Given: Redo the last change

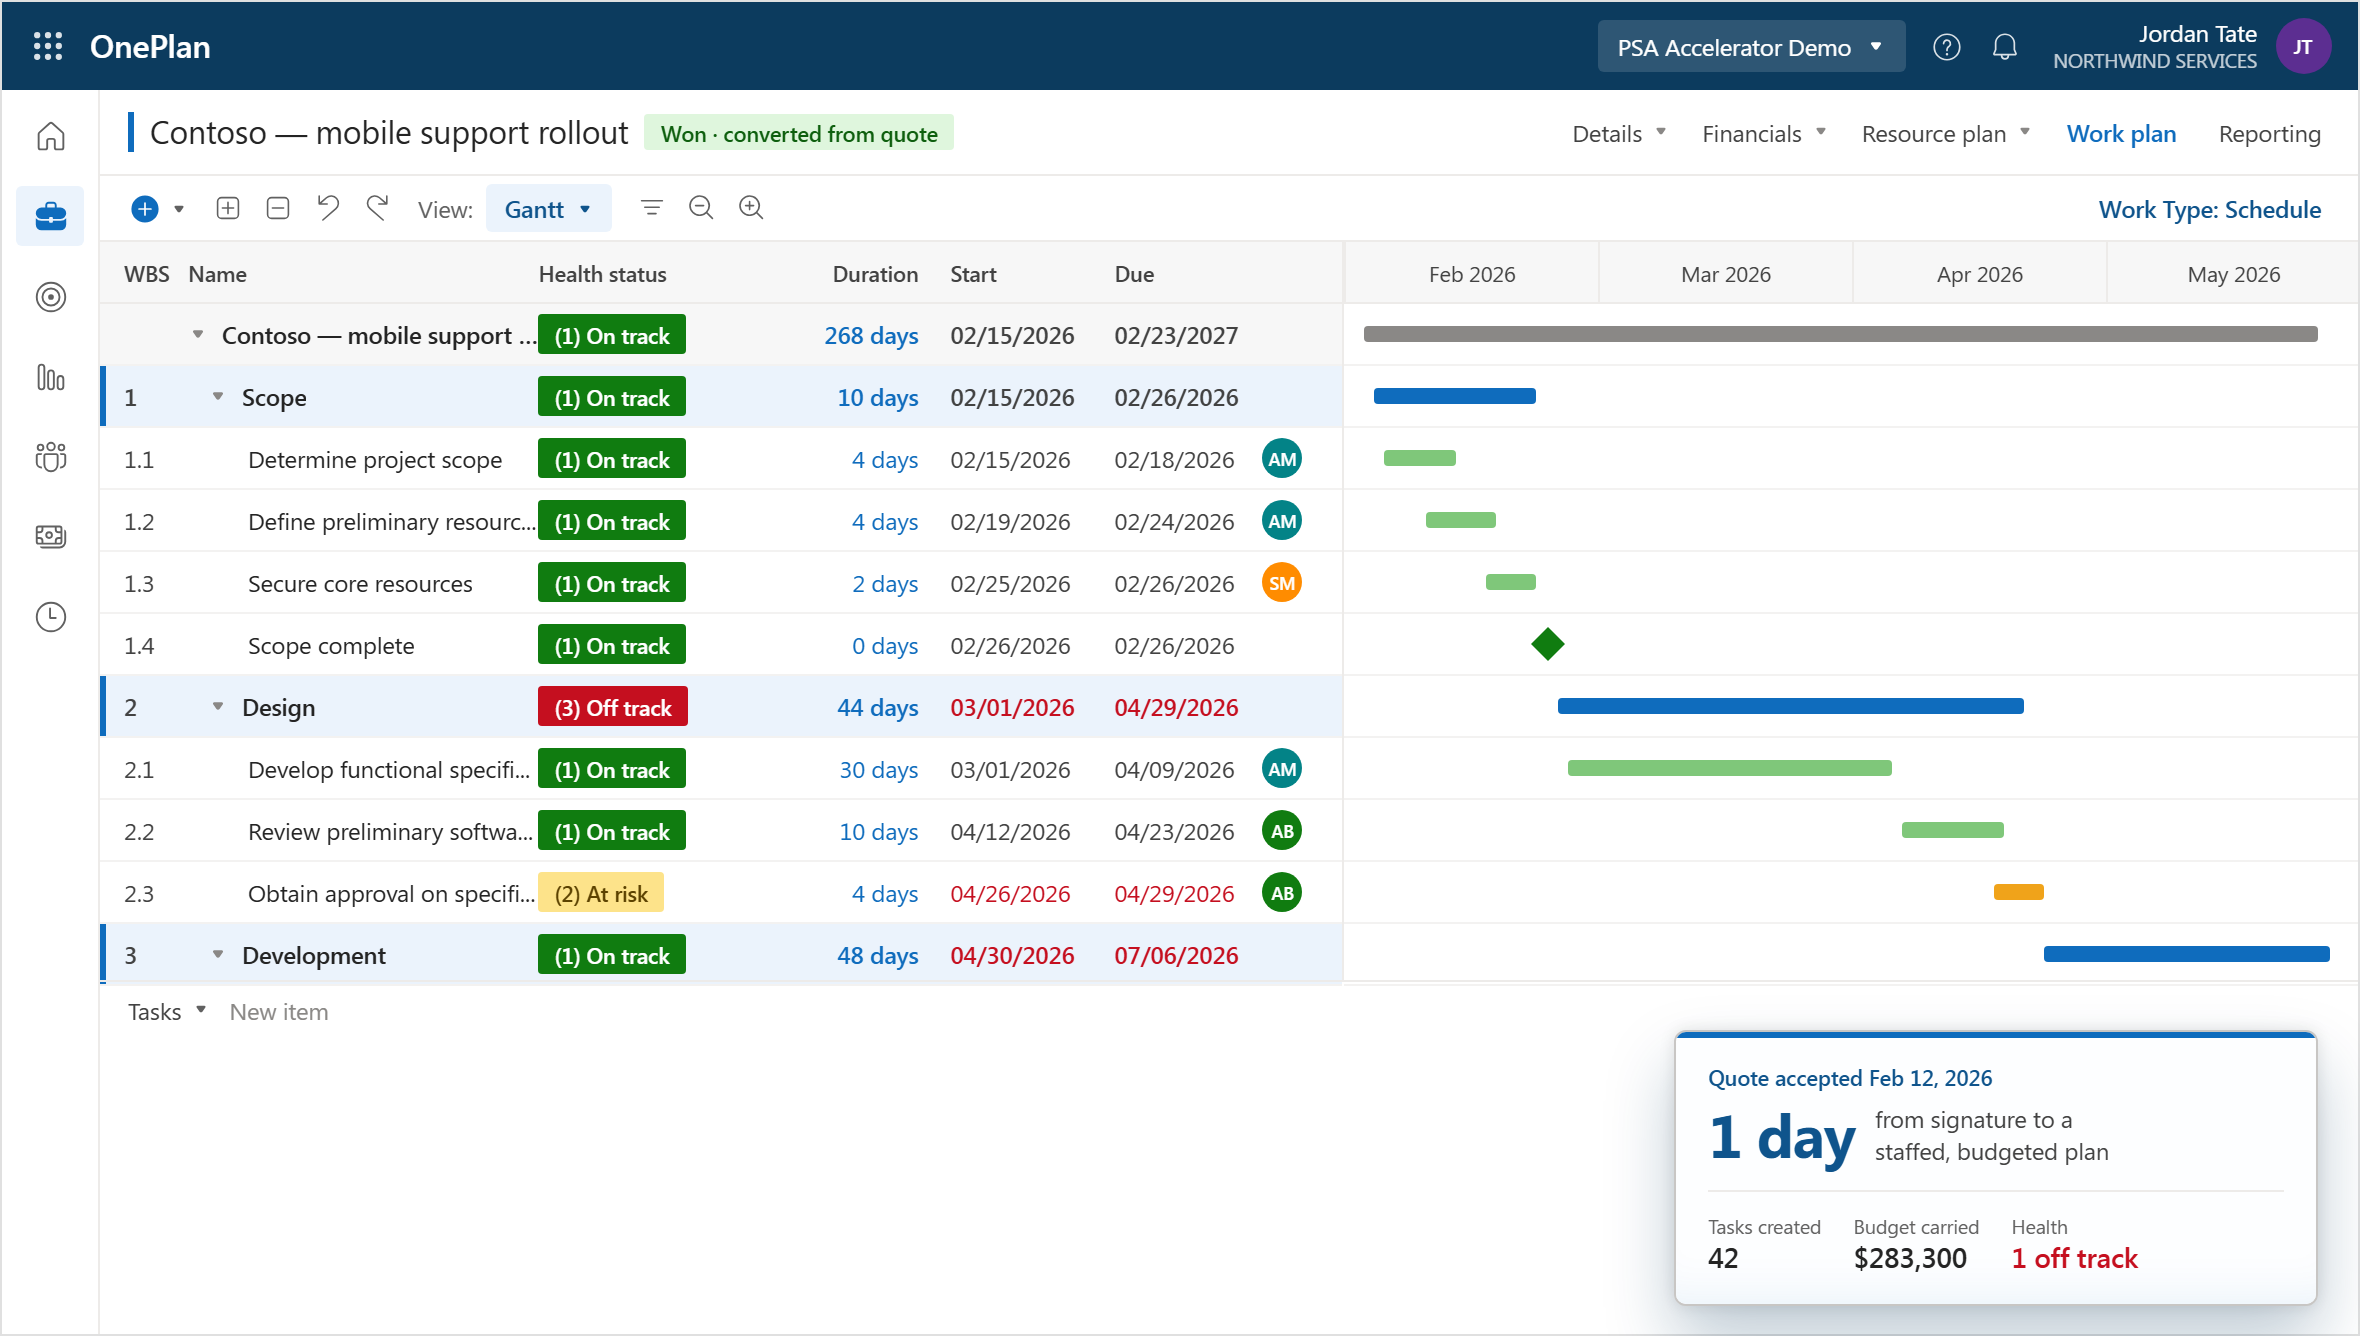Looking at the screenshot, I should coord(377,208).
